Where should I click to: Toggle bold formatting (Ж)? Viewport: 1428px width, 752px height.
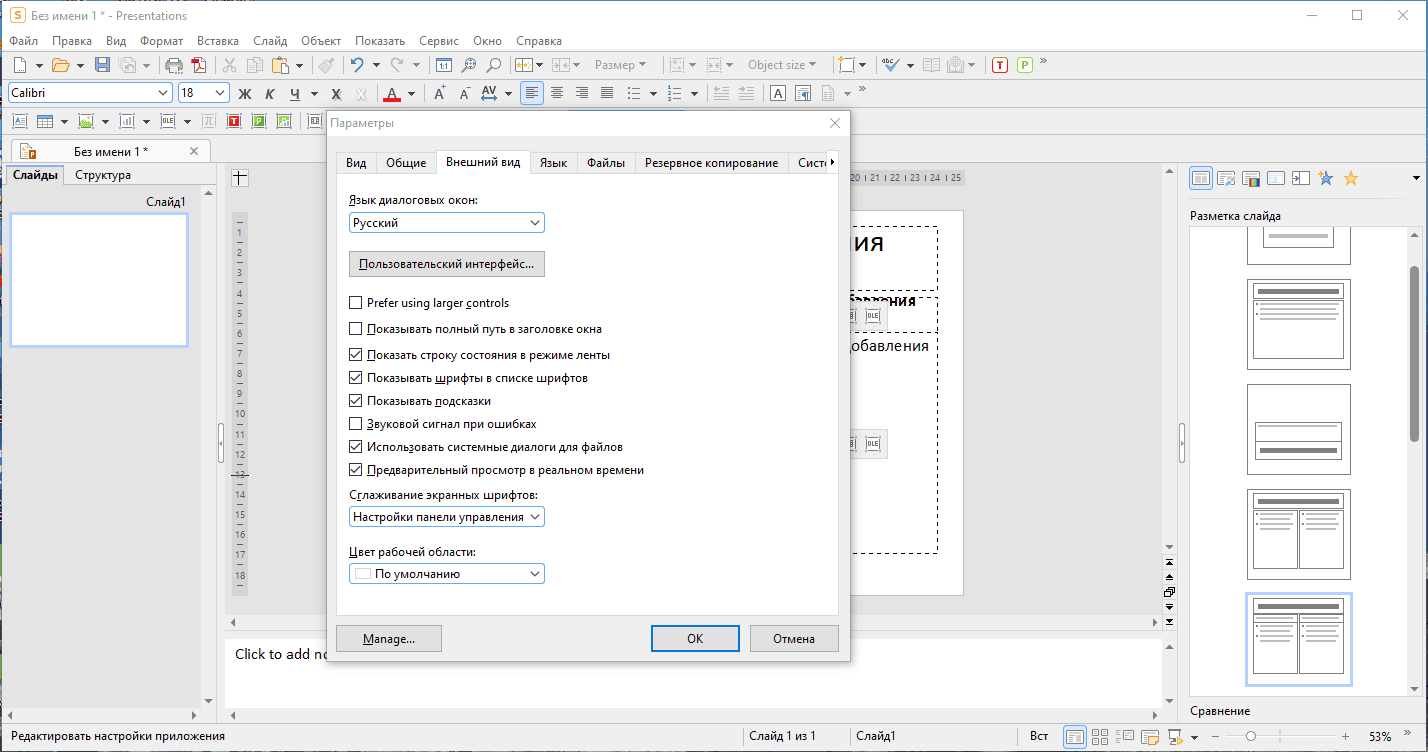[x=244, y=94]
